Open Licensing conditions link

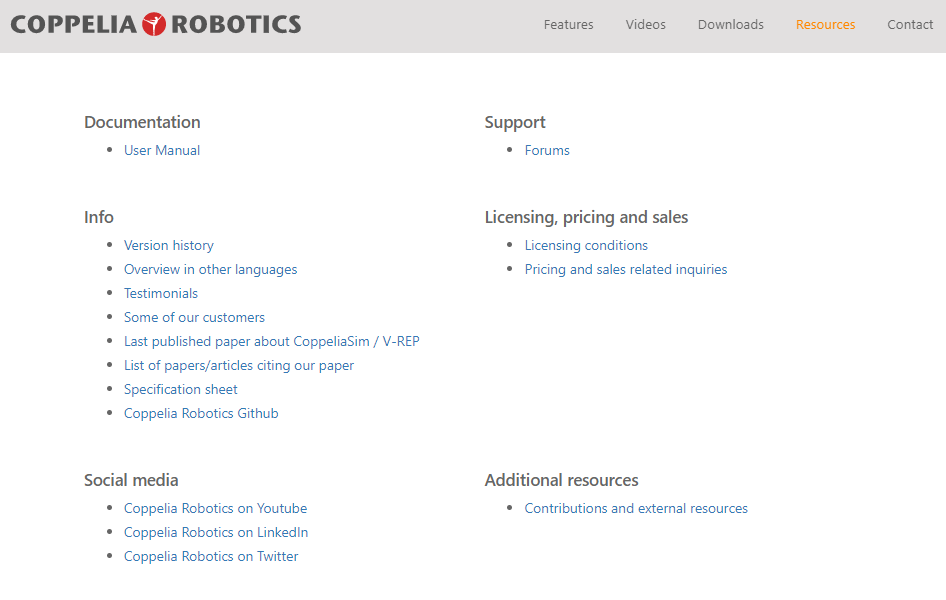(x=586, y=245)
